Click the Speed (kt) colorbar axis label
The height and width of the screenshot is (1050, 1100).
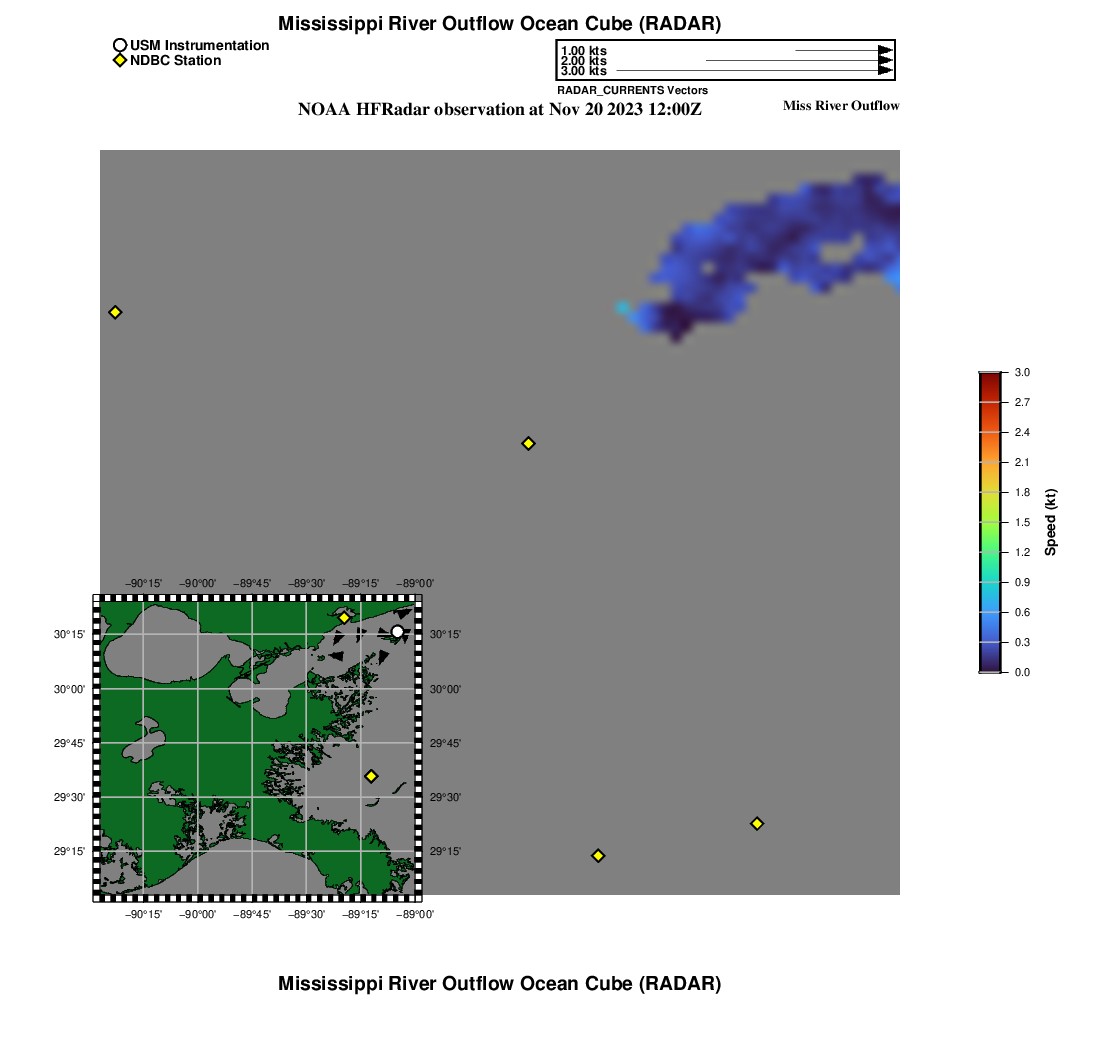pos(1050,522)
